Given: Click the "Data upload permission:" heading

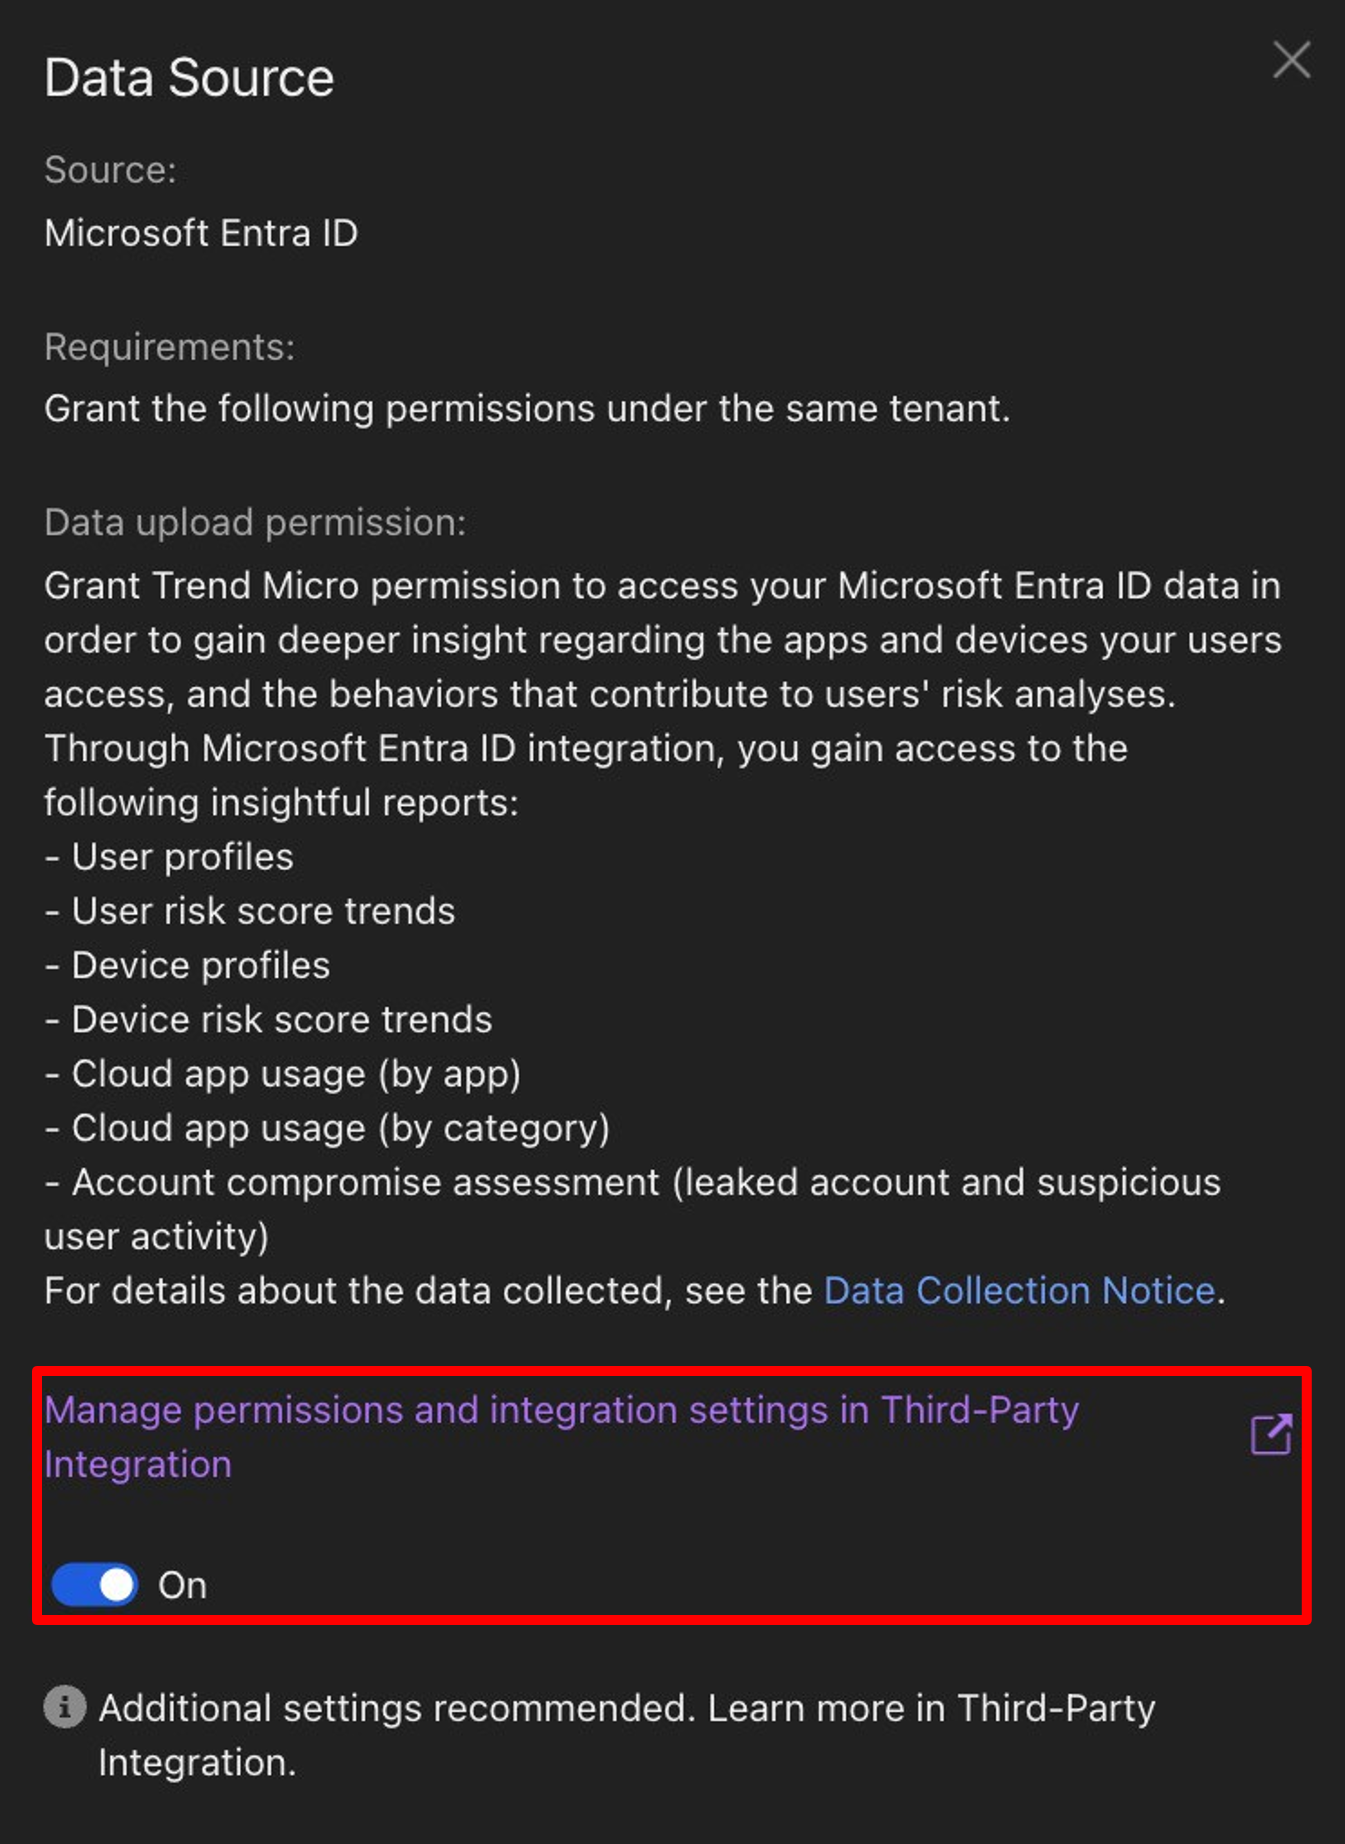Looking at the screenshot, I should (255, 522).
